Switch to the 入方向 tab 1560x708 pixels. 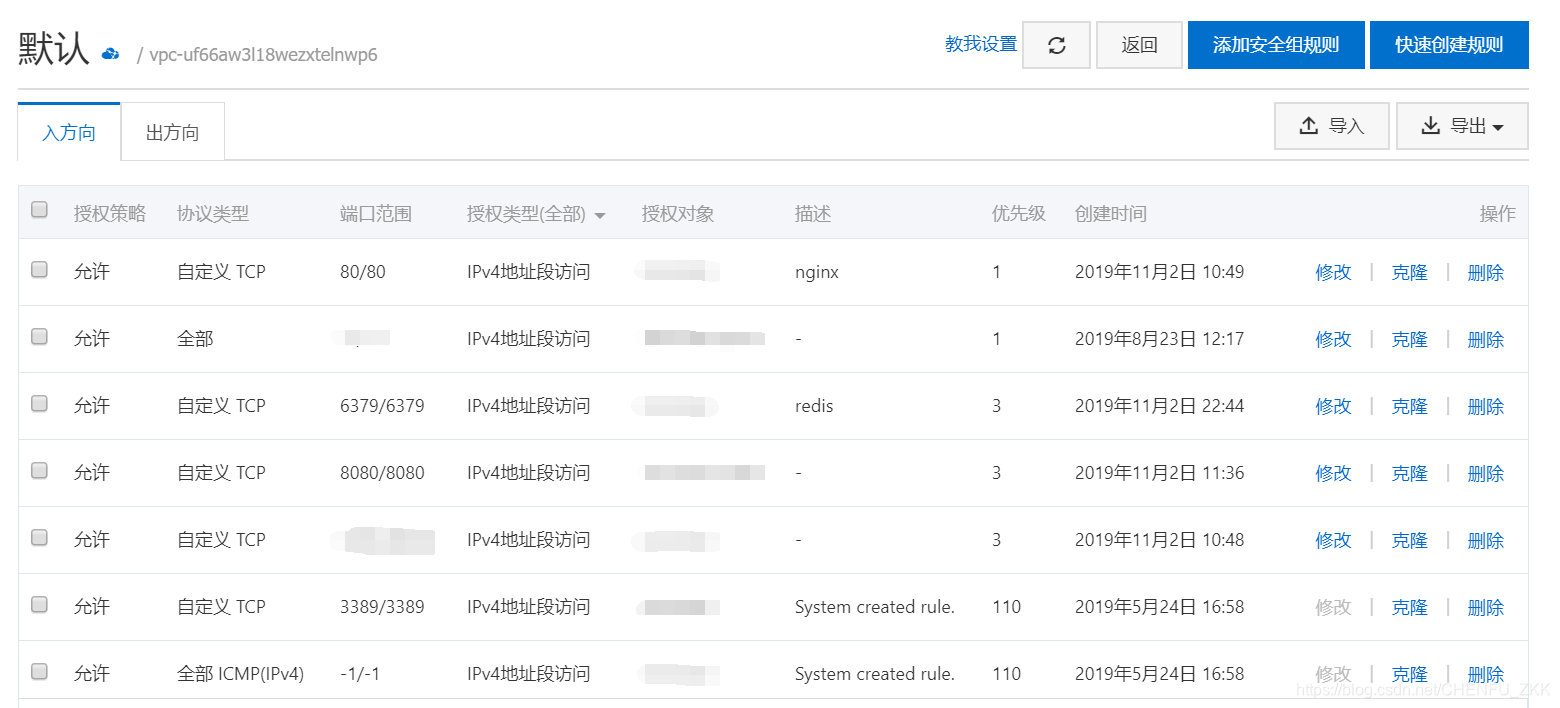(x=69, y=132)
